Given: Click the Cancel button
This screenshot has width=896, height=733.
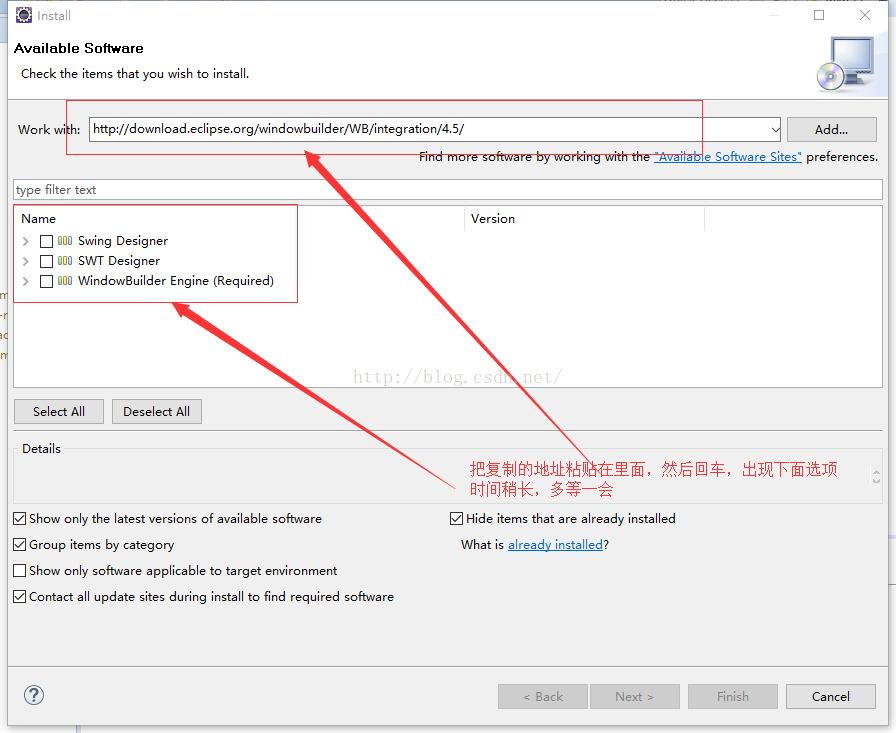Looking at the screenshot, I should 830,696.
